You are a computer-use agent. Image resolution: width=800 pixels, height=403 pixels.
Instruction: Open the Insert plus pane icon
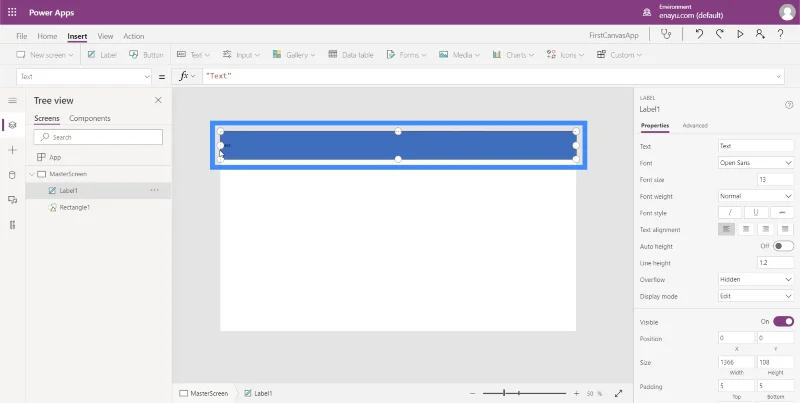point(13,150)
